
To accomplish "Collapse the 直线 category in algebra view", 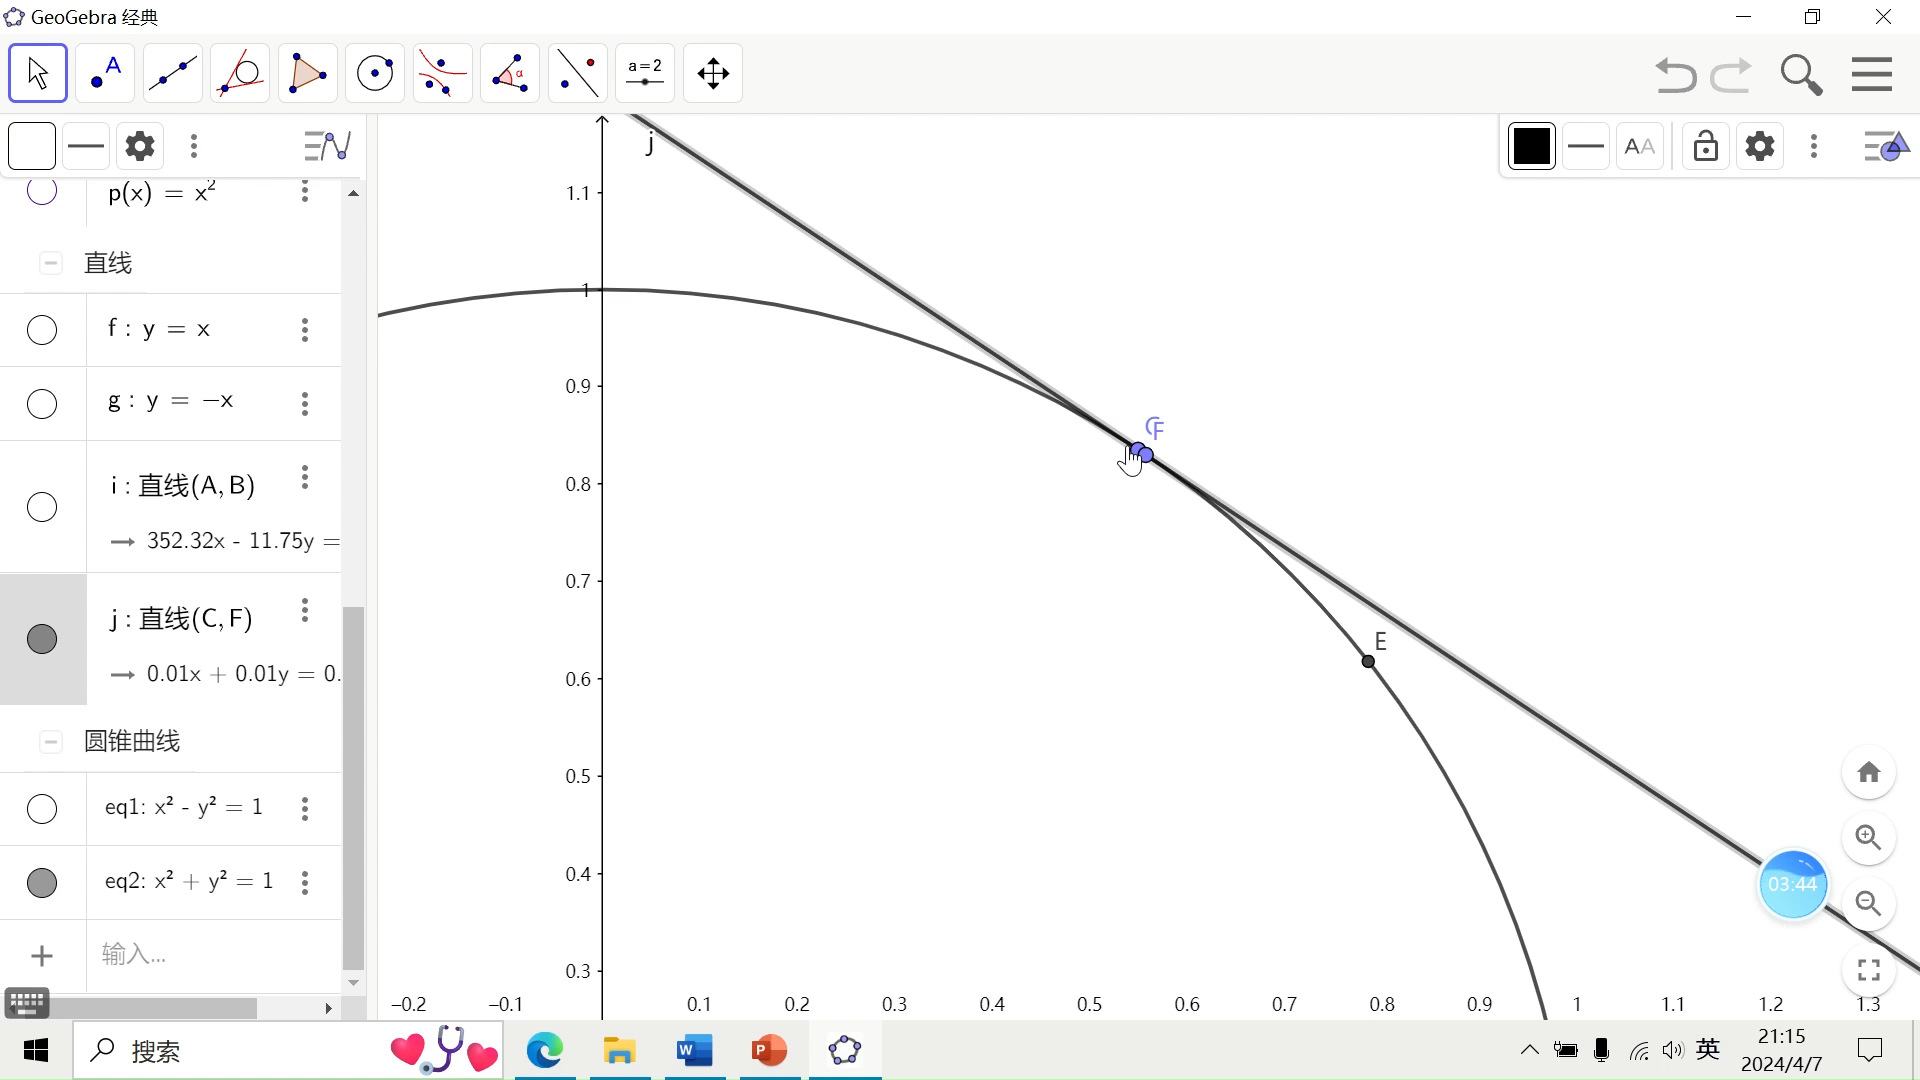I will click(x=51, y=263).
